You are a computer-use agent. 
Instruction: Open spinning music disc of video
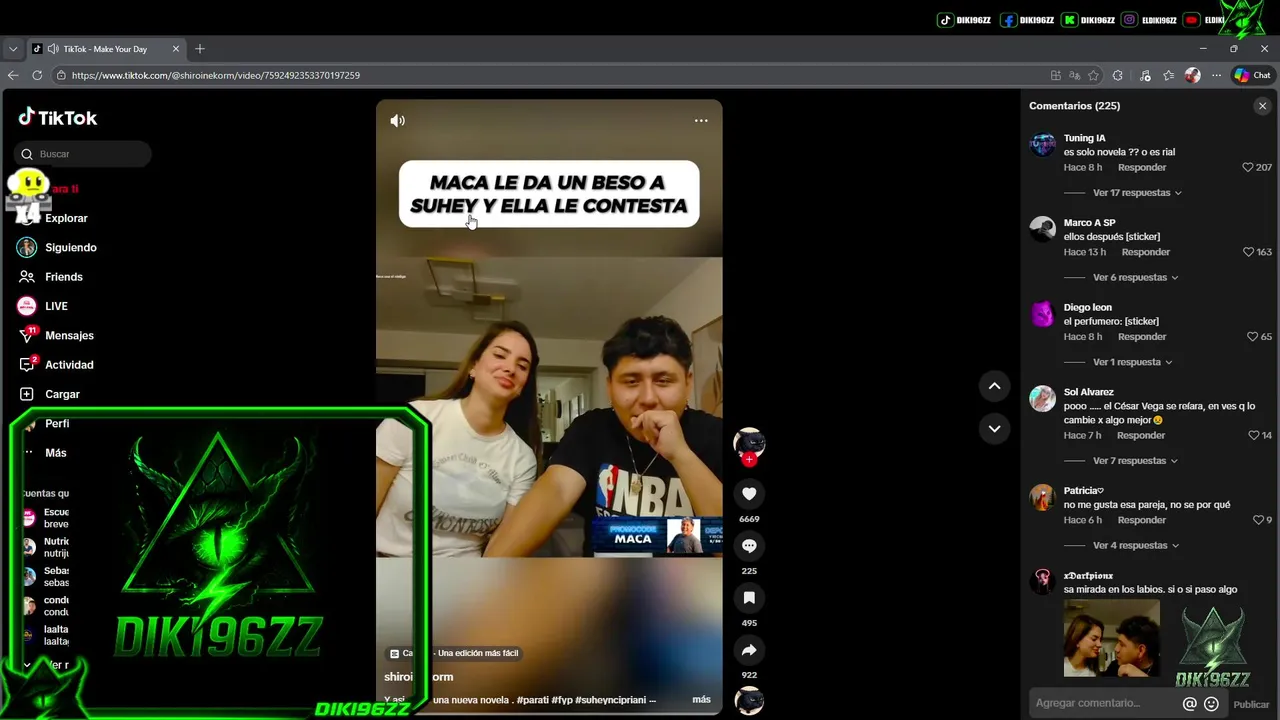click(749, 701)
